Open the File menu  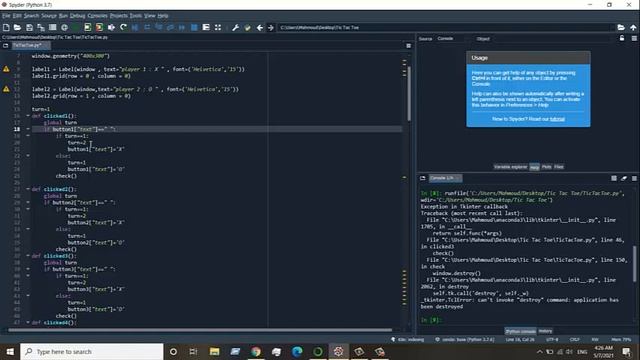[x=6, y=16]
